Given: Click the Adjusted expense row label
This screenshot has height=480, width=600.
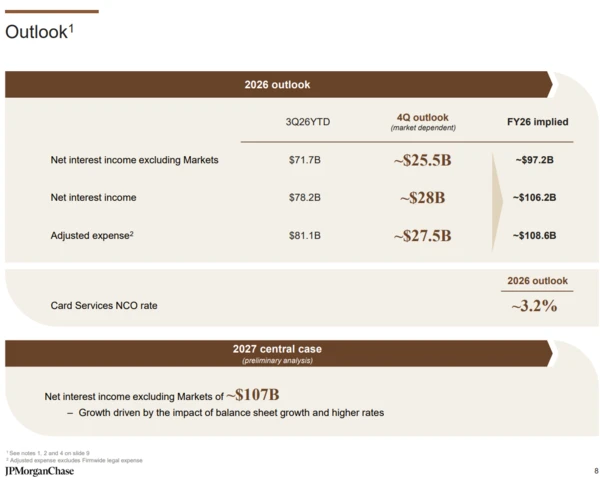Looking at the screenshot, I should click(92, 235).
